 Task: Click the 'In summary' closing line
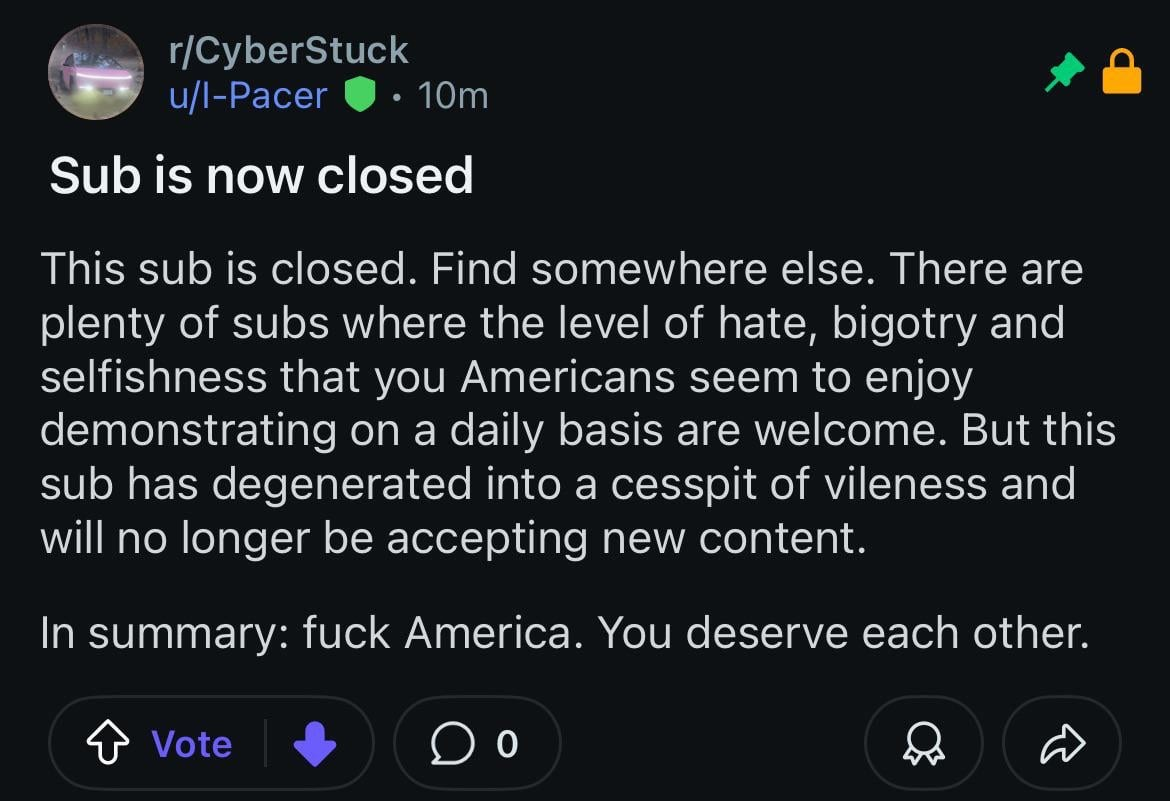tap(565, 632)
